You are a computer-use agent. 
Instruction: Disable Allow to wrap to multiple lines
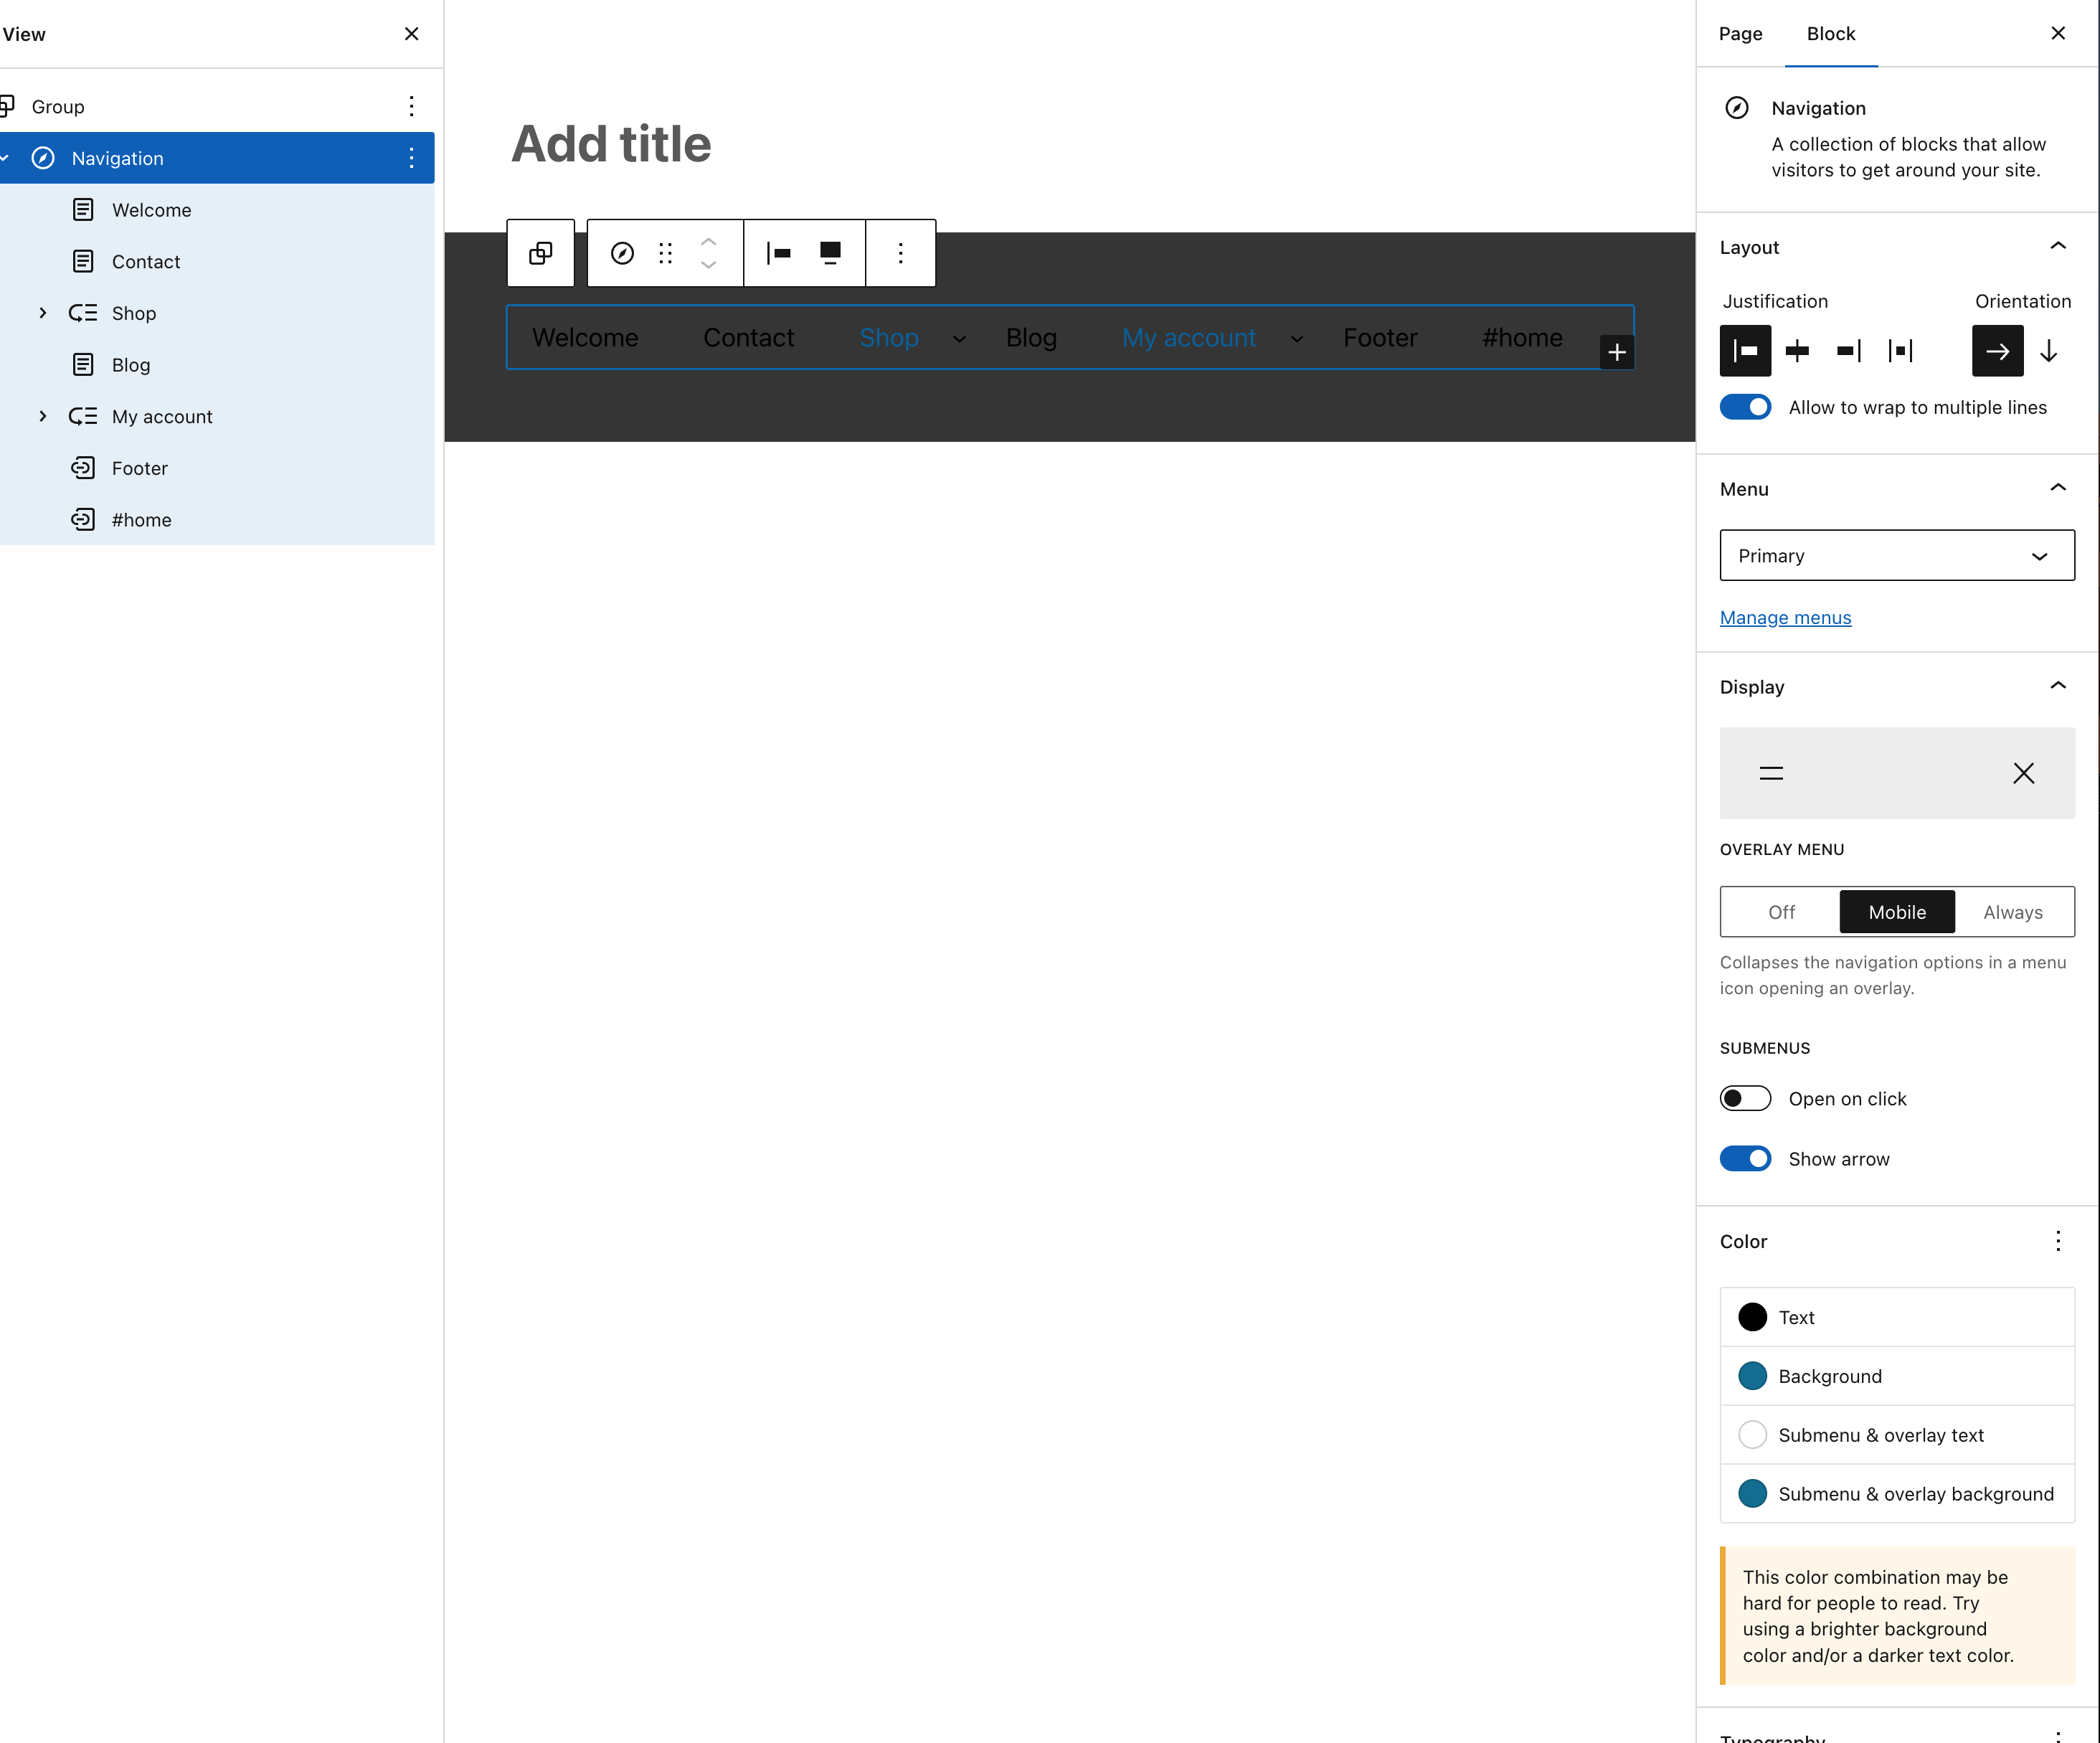(1744, 407)
